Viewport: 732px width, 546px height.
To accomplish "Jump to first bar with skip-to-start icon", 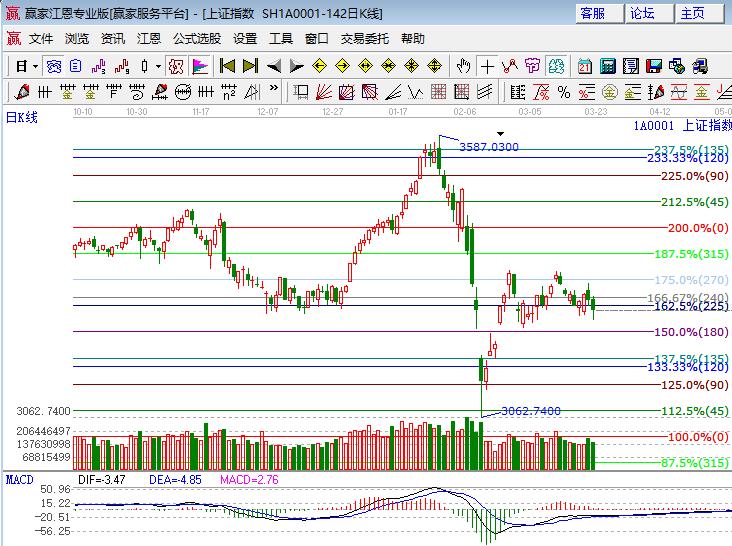I will point(227,66).
